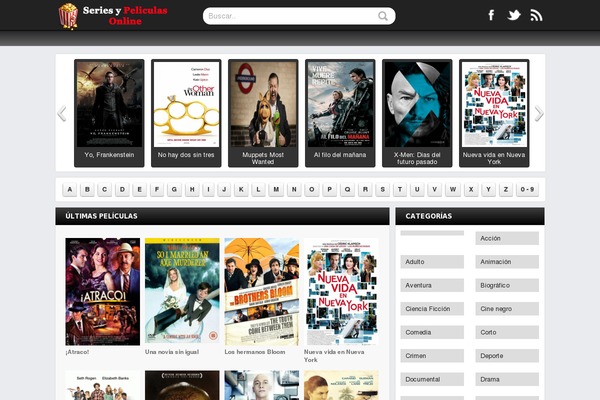Open The Brothers Bloom poster

tap(262, 292)
